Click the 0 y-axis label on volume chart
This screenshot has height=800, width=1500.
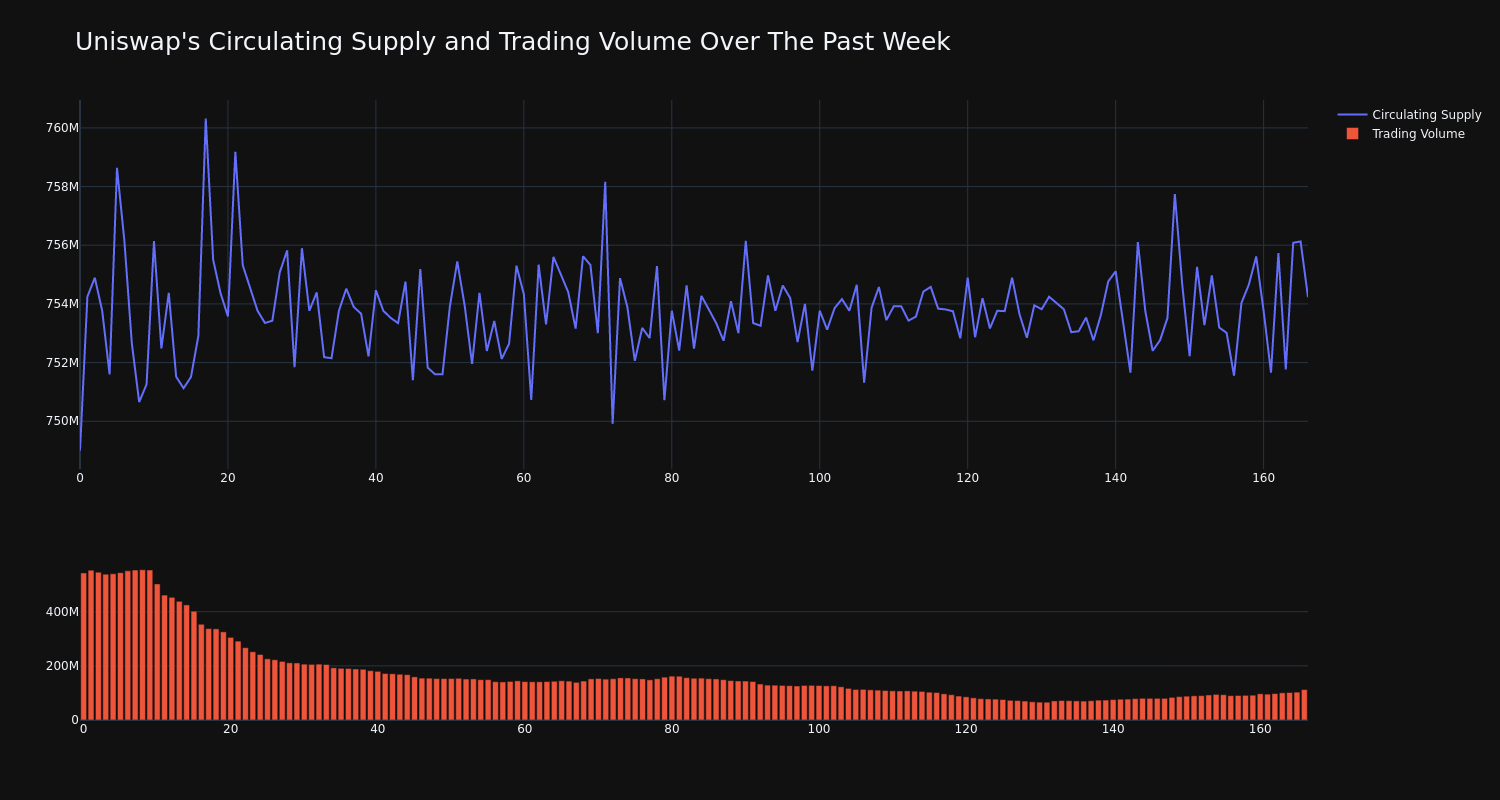(75, 720)
